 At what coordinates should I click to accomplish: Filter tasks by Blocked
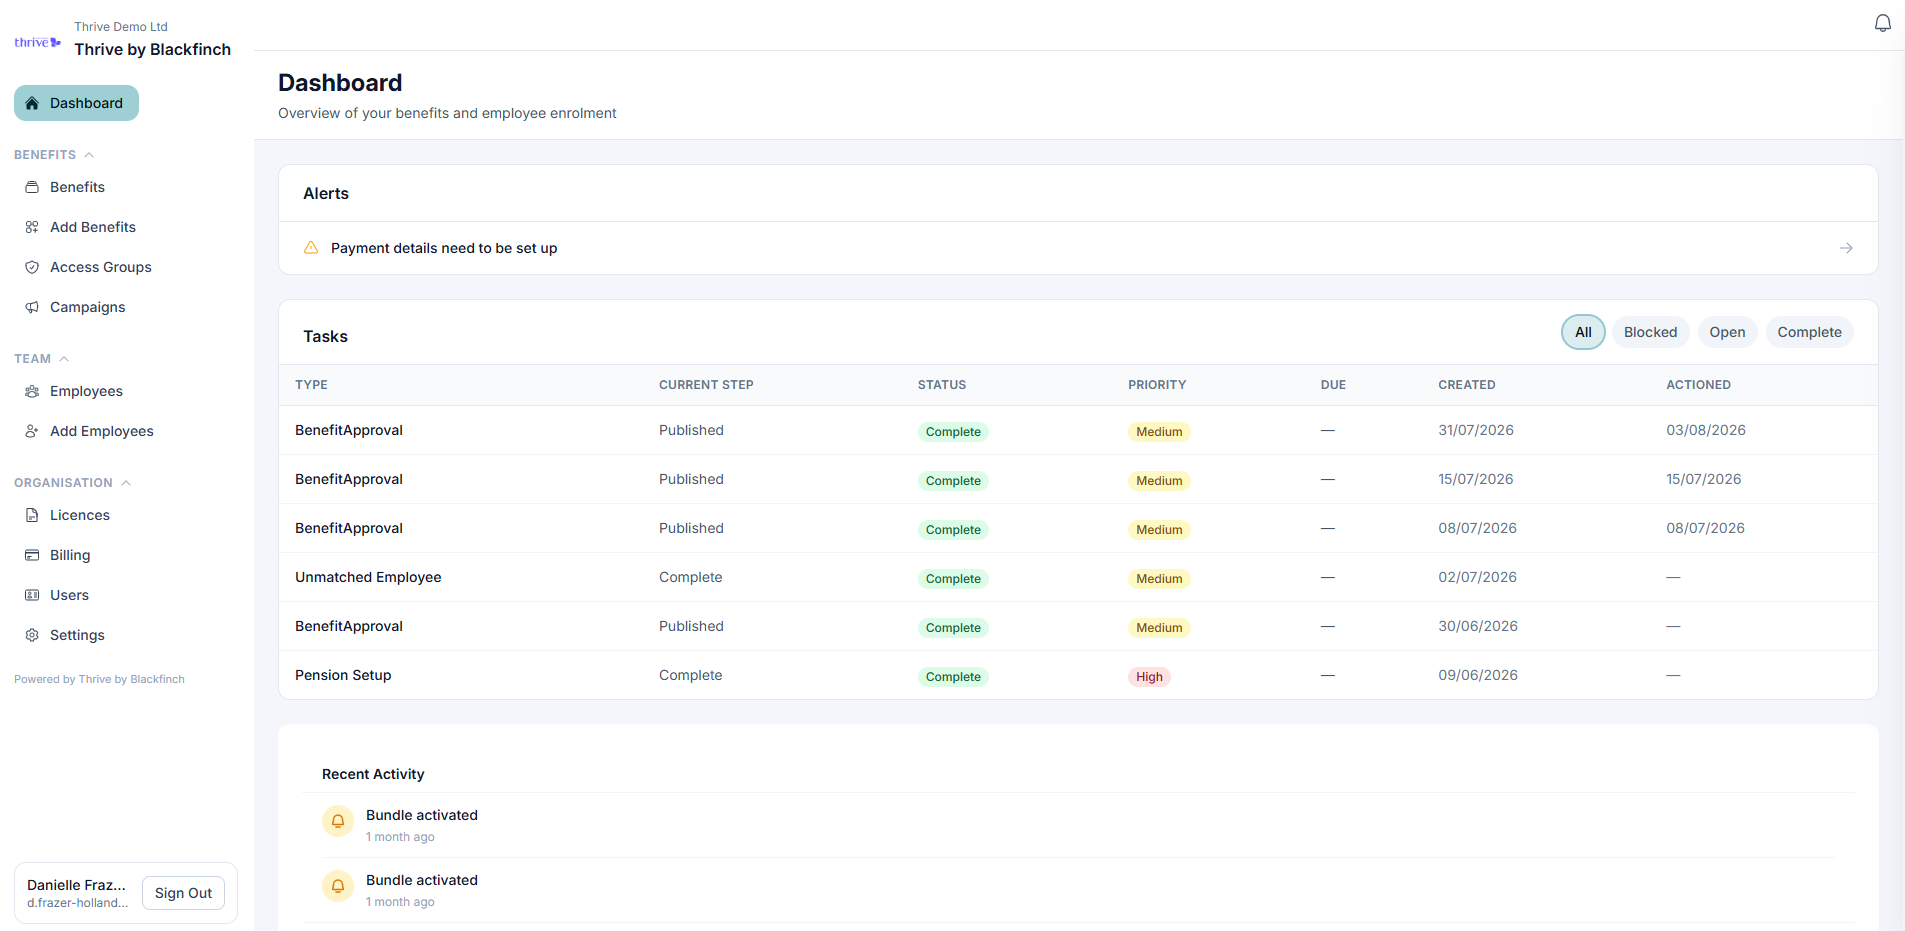pyautogui.click(x=1650, y=332)
